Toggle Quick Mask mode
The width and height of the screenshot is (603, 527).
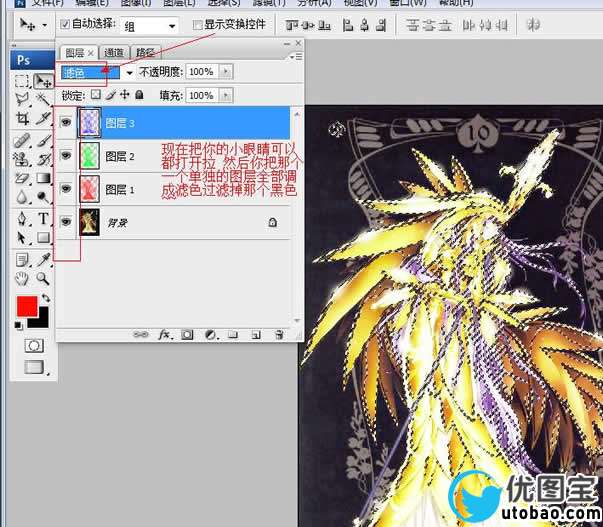pyautogui.click(x=34, y=345)
